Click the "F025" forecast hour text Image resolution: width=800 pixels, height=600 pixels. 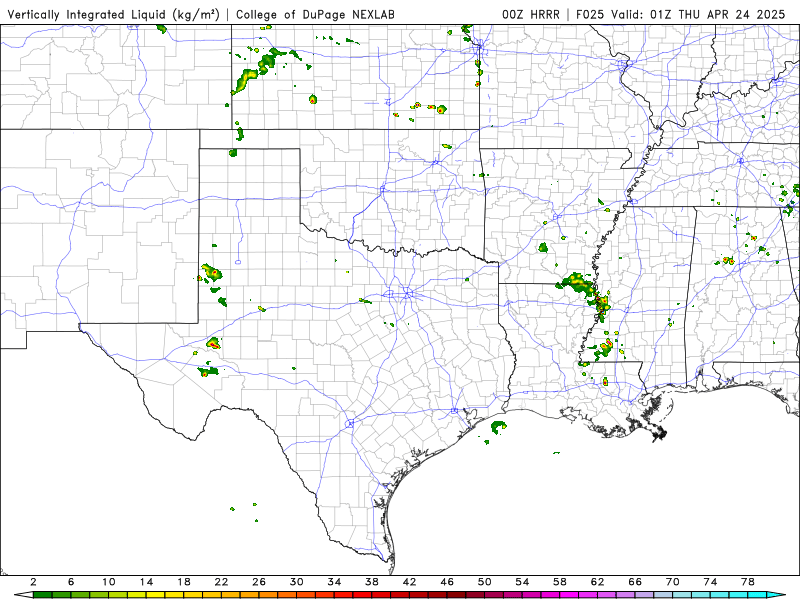(591, 14)
